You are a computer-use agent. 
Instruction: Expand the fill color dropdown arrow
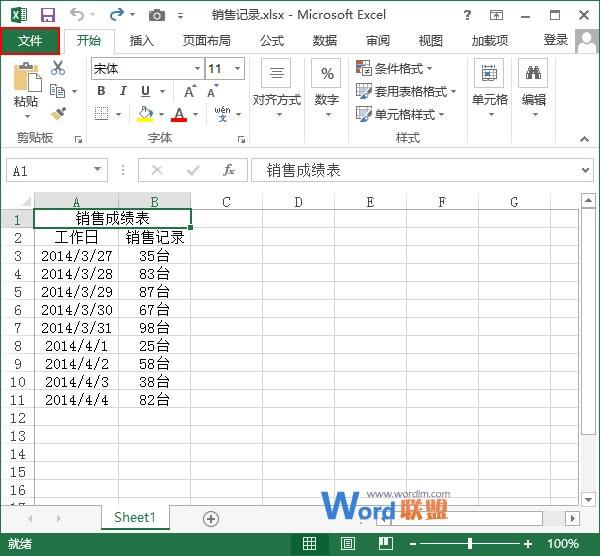(161, 114)
